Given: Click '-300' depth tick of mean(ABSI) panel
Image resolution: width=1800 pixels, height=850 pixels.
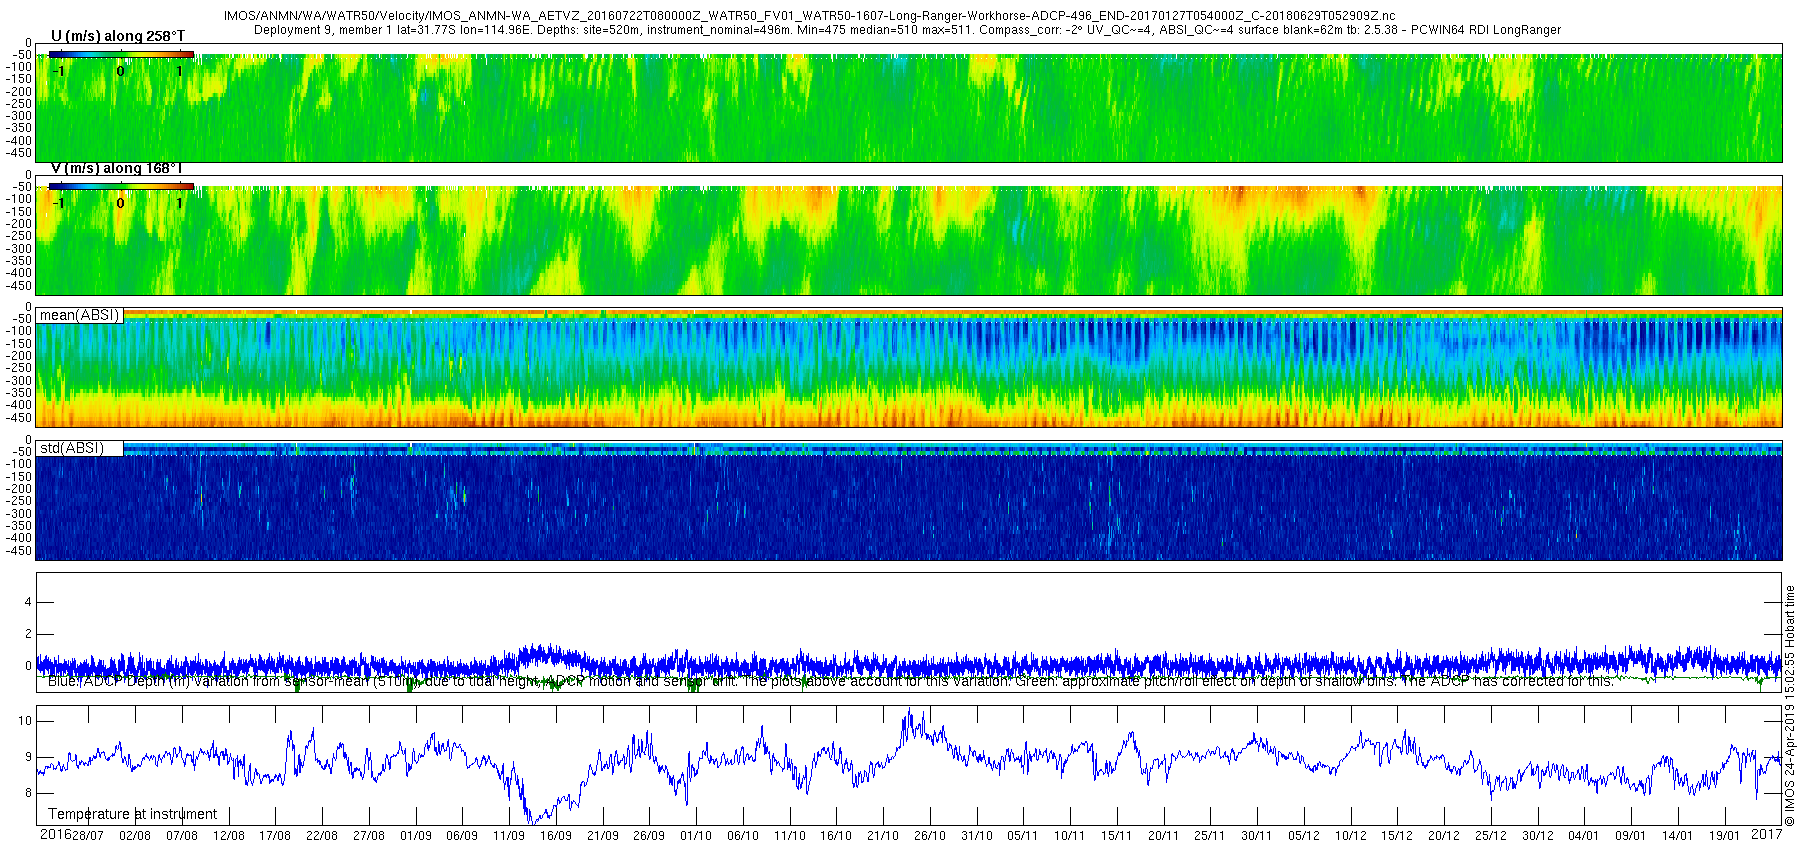Looking at the screenshot, I should pyautogui.click(x=19, y=381).
